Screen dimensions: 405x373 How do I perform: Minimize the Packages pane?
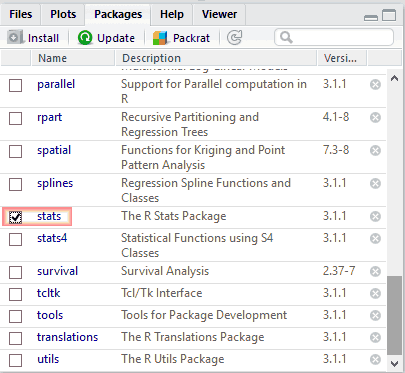tap(371, 17)
